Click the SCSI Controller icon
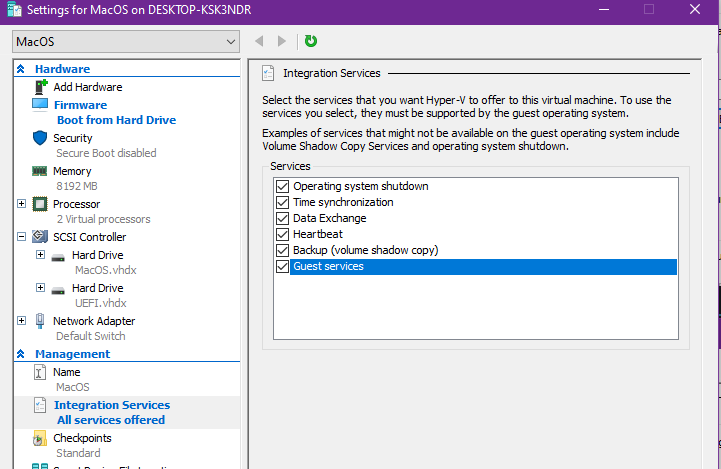 (x=40, y=237)
